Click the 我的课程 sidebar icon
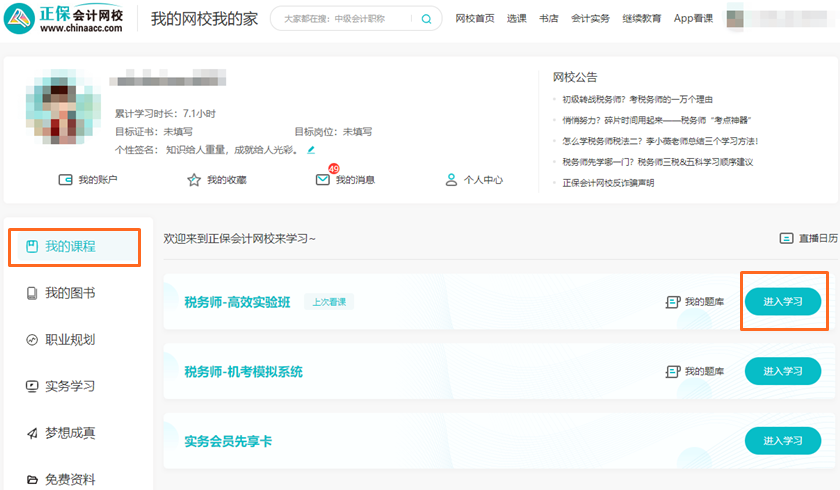 click(x=32, y=246)
